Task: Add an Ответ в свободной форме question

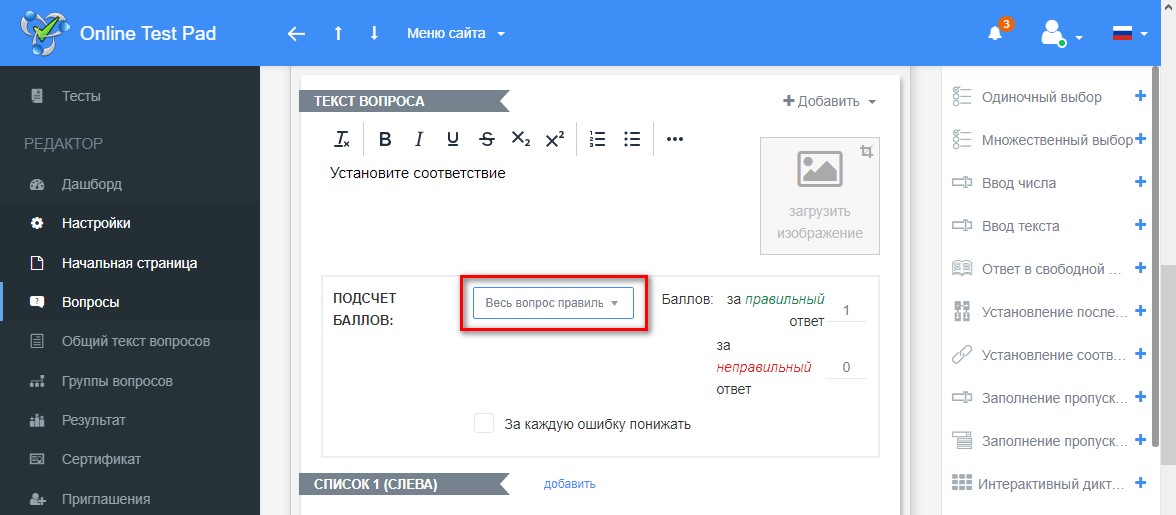Action: [1141, 268]
